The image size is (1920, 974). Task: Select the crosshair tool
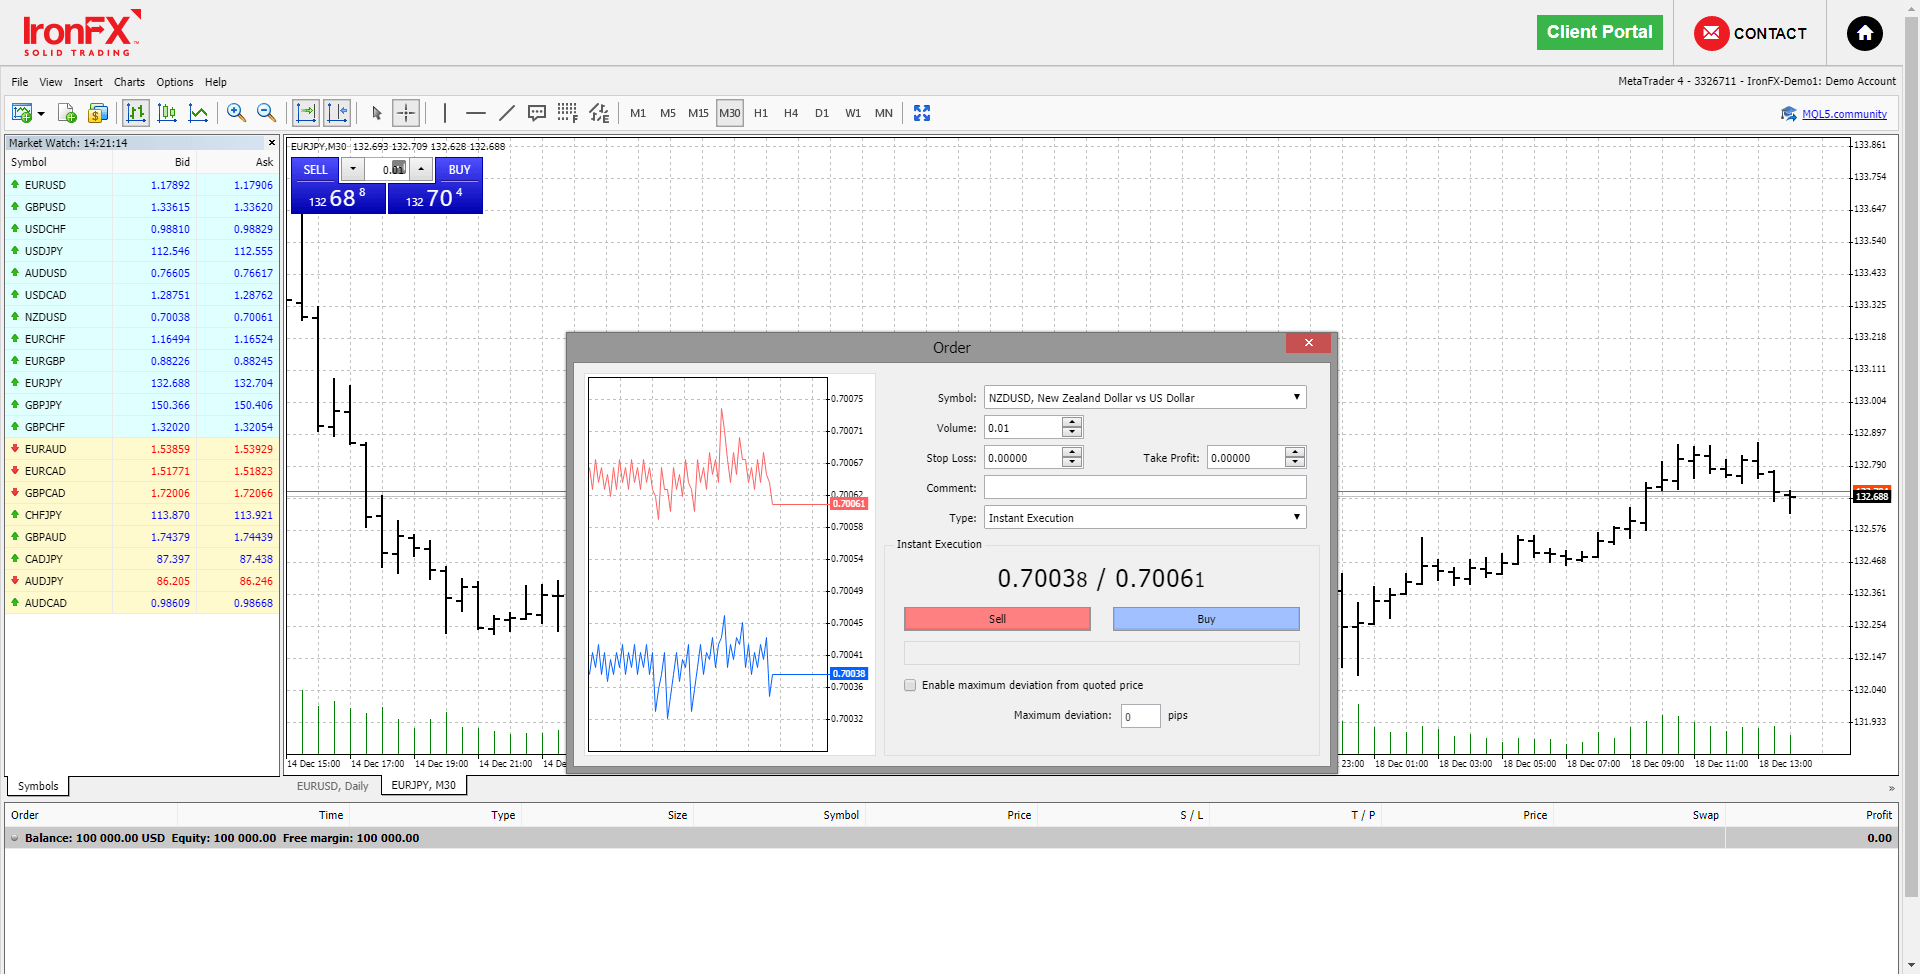[x=406, y=113]
